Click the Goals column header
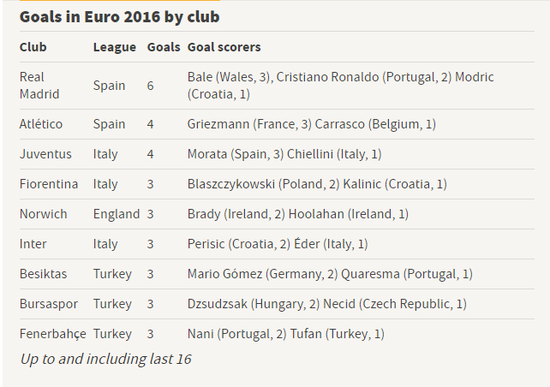550x387 pixels. (163, 47)
